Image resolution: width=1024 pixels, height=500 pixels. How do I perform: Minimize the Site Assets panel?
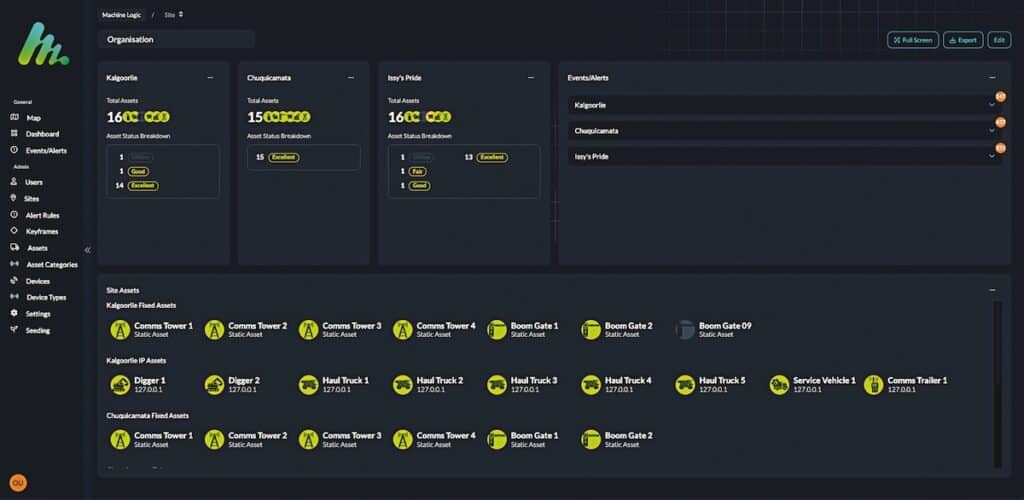(x=992, y=290)
